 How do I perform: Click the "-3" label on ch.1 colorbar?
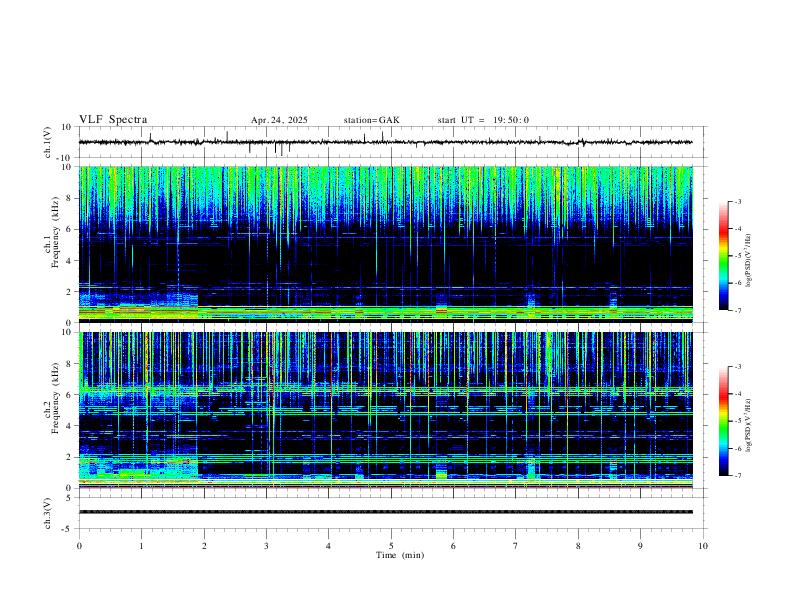(x=738, y=201)
